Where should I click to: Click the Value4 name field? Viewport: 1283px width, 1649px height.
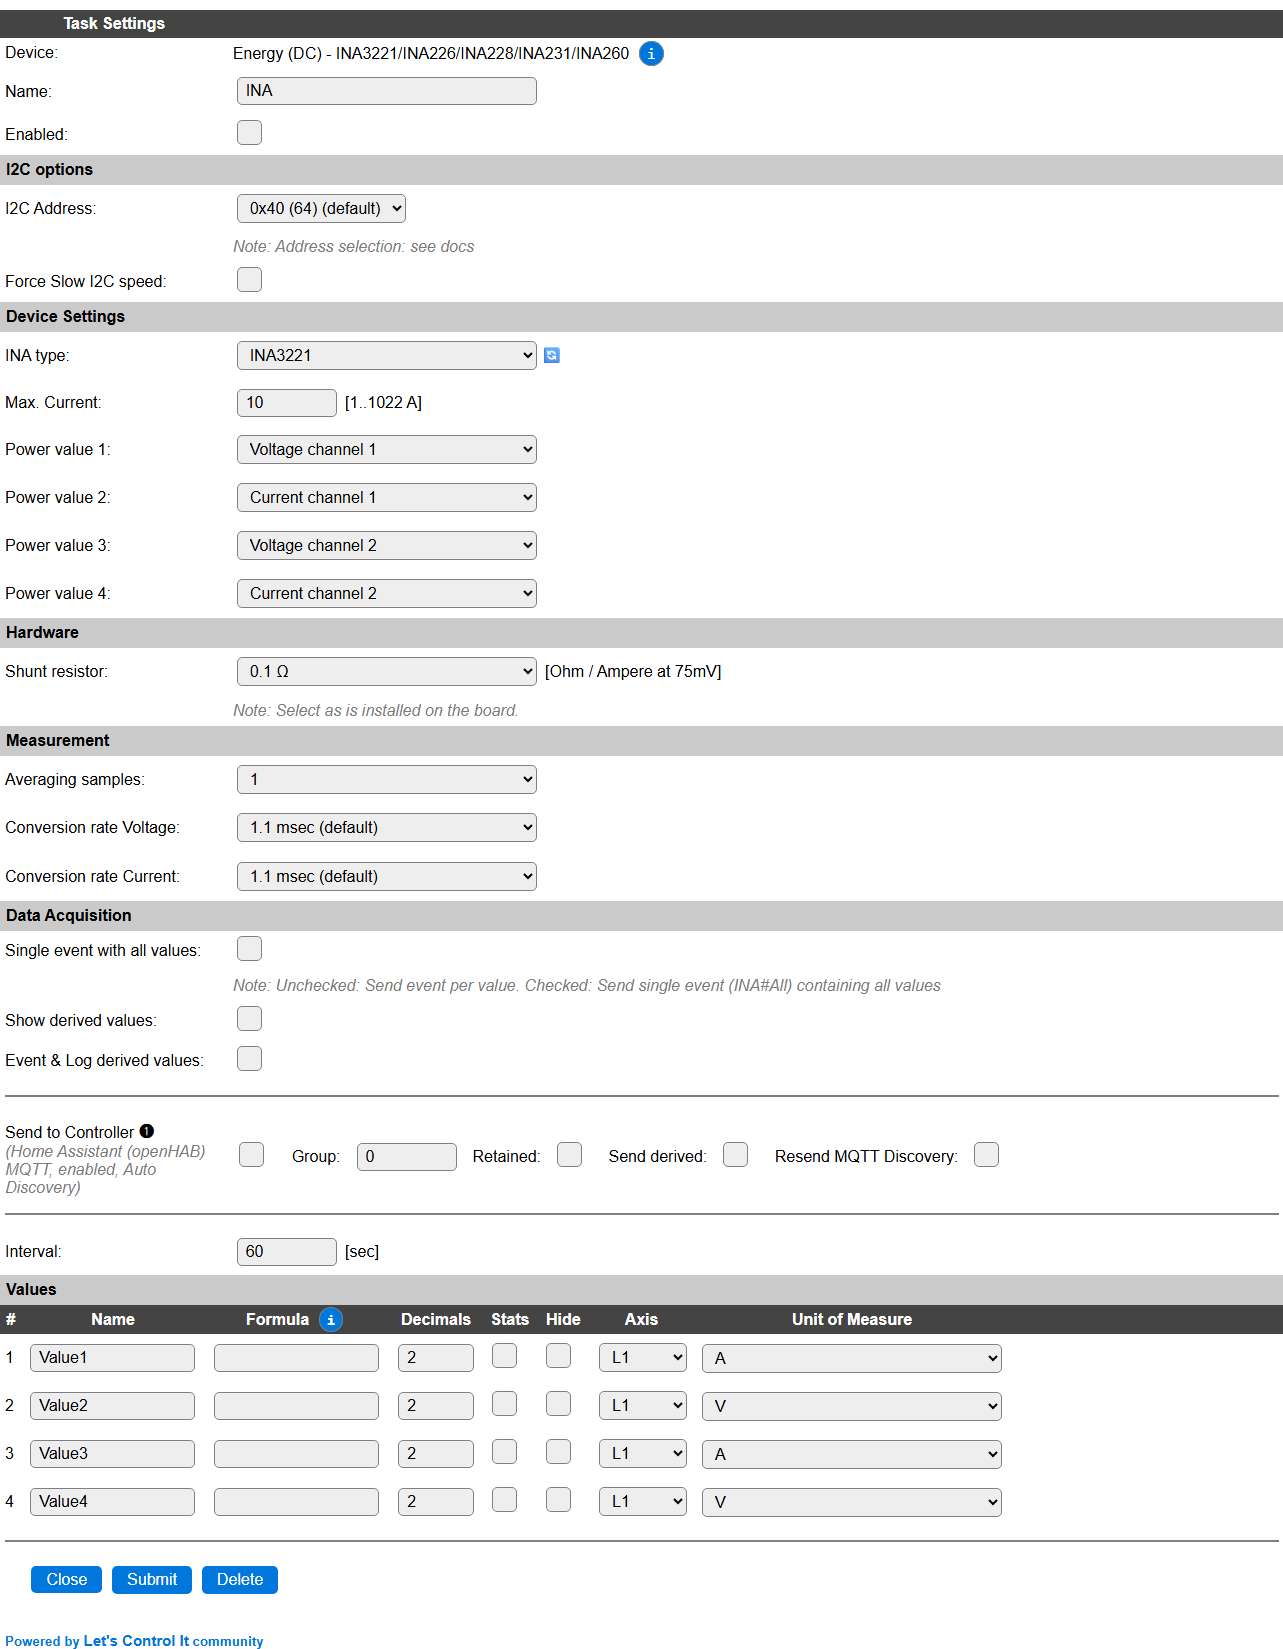(112, 1502)
